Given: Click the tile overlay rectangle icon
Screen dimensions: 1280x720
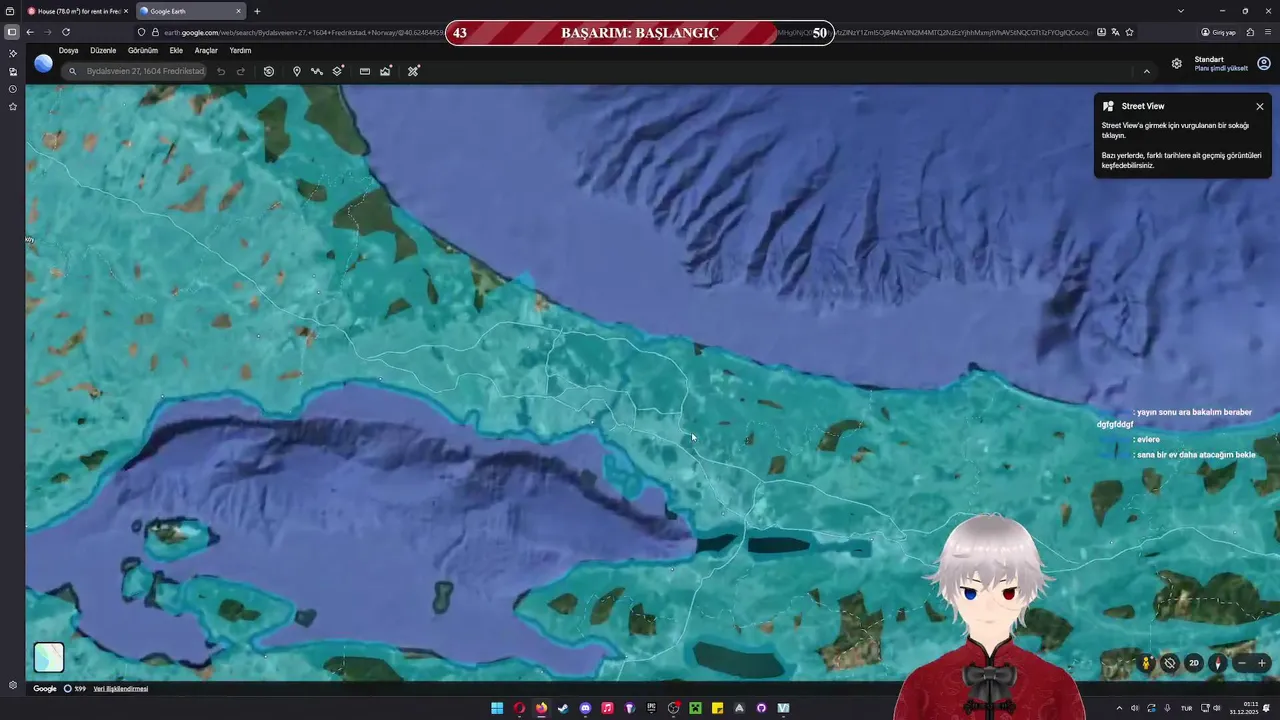Looking at the screenshot, I should [x=365, y=71].
